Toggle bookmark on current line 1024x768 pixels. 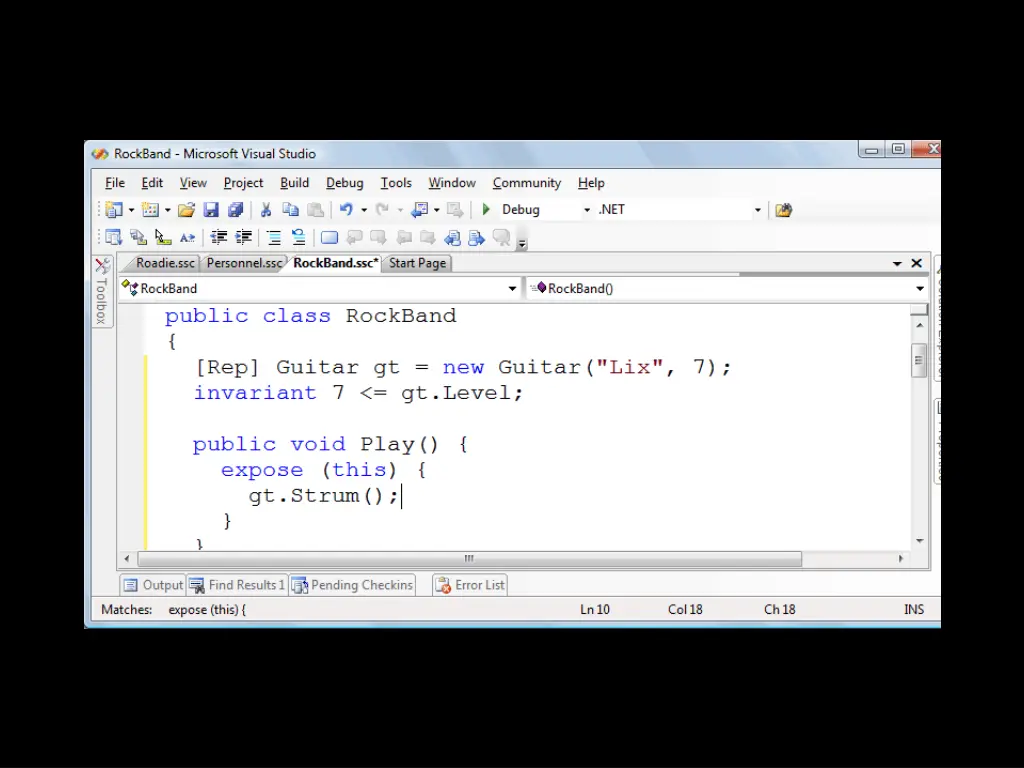329,238
